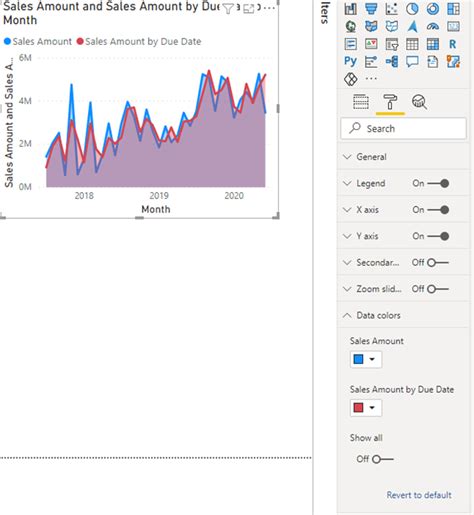This screenshot has height=515, width=474.
Task: Select the donut chart visual
Action: click(x=433, y=9)
